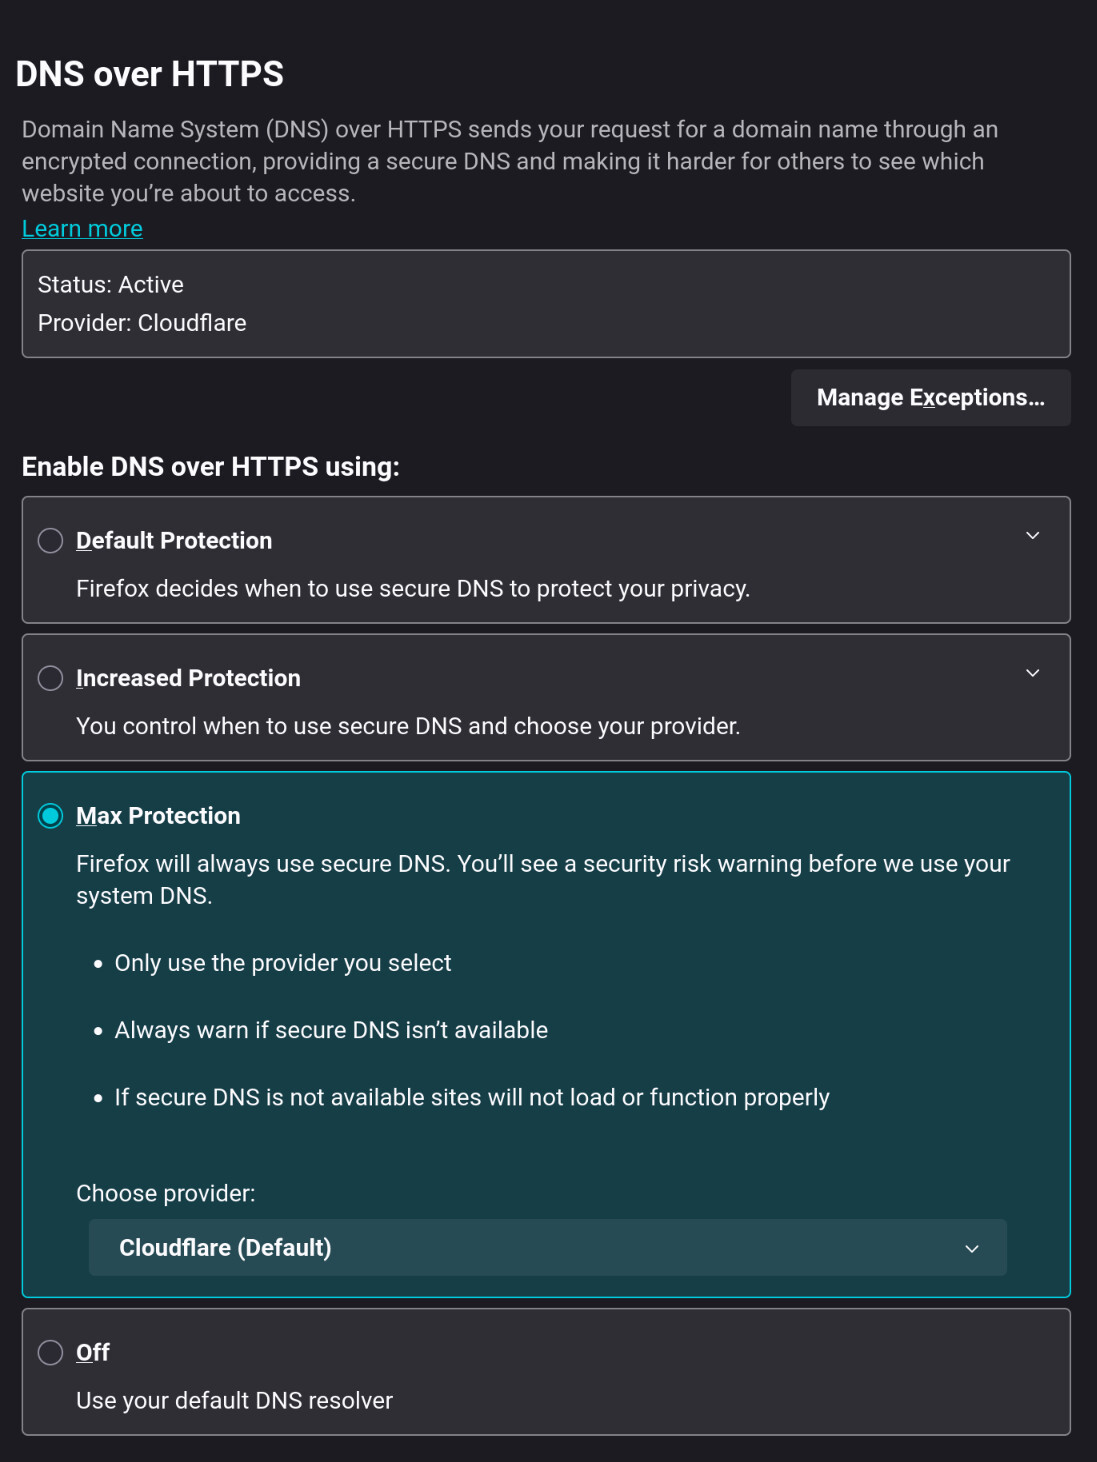Select the Off radio button
This screenshot has width=1097, height=1462.
(50, 1353)
